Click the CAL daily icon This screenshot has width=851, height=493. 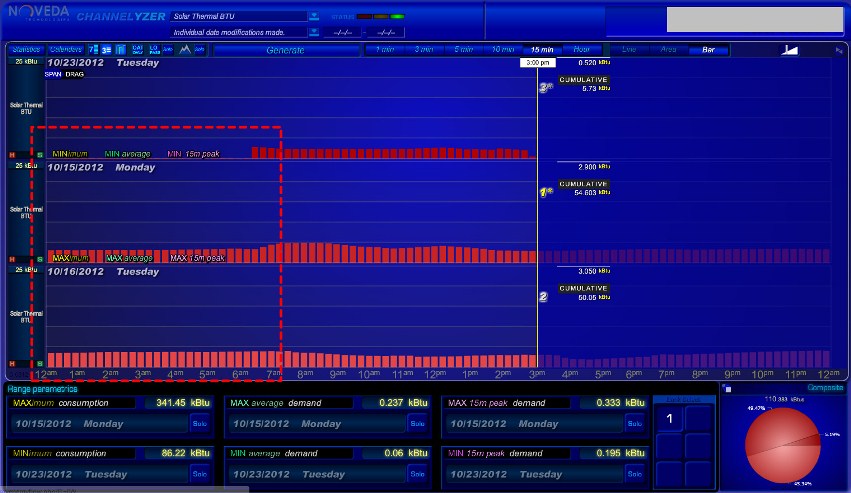tap(137, 49)
